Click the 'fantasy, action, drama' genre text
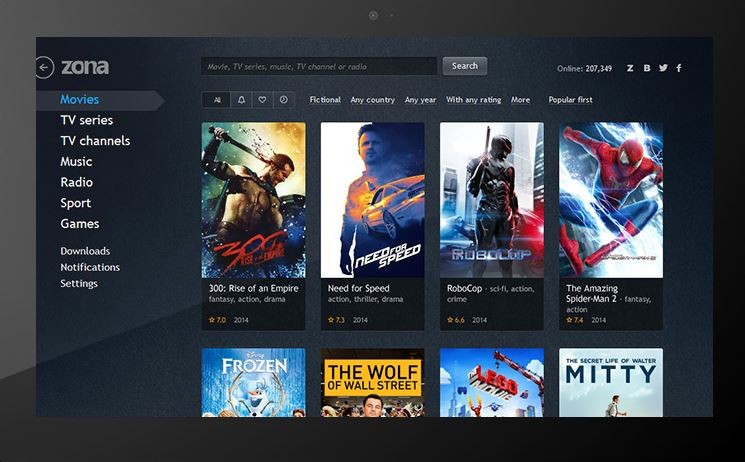The height and width of the screenshot is (462, 745). click(x=247, y=299)
